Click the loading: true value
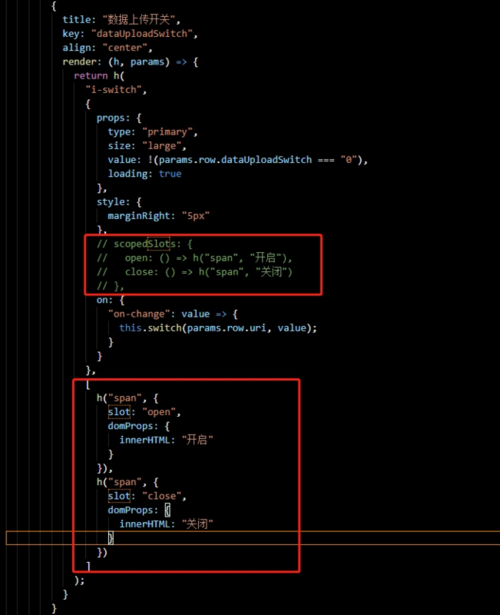This screenshot has height=615, width=500. click(170, 174)
